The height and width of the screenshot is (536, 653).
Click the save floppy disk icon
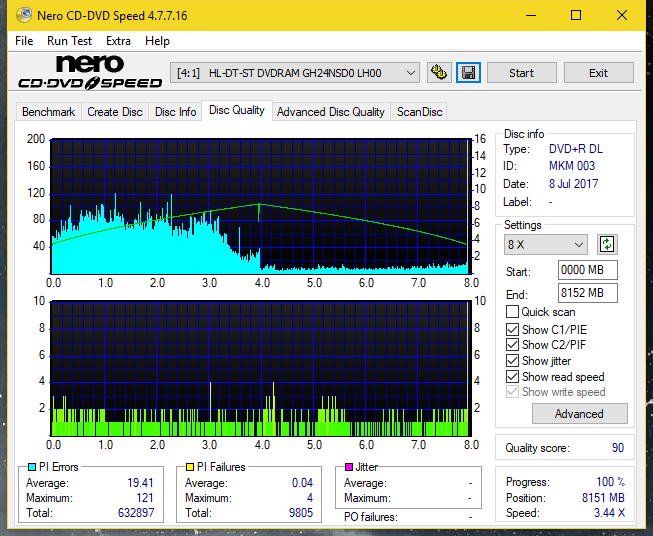click(469, 73)
